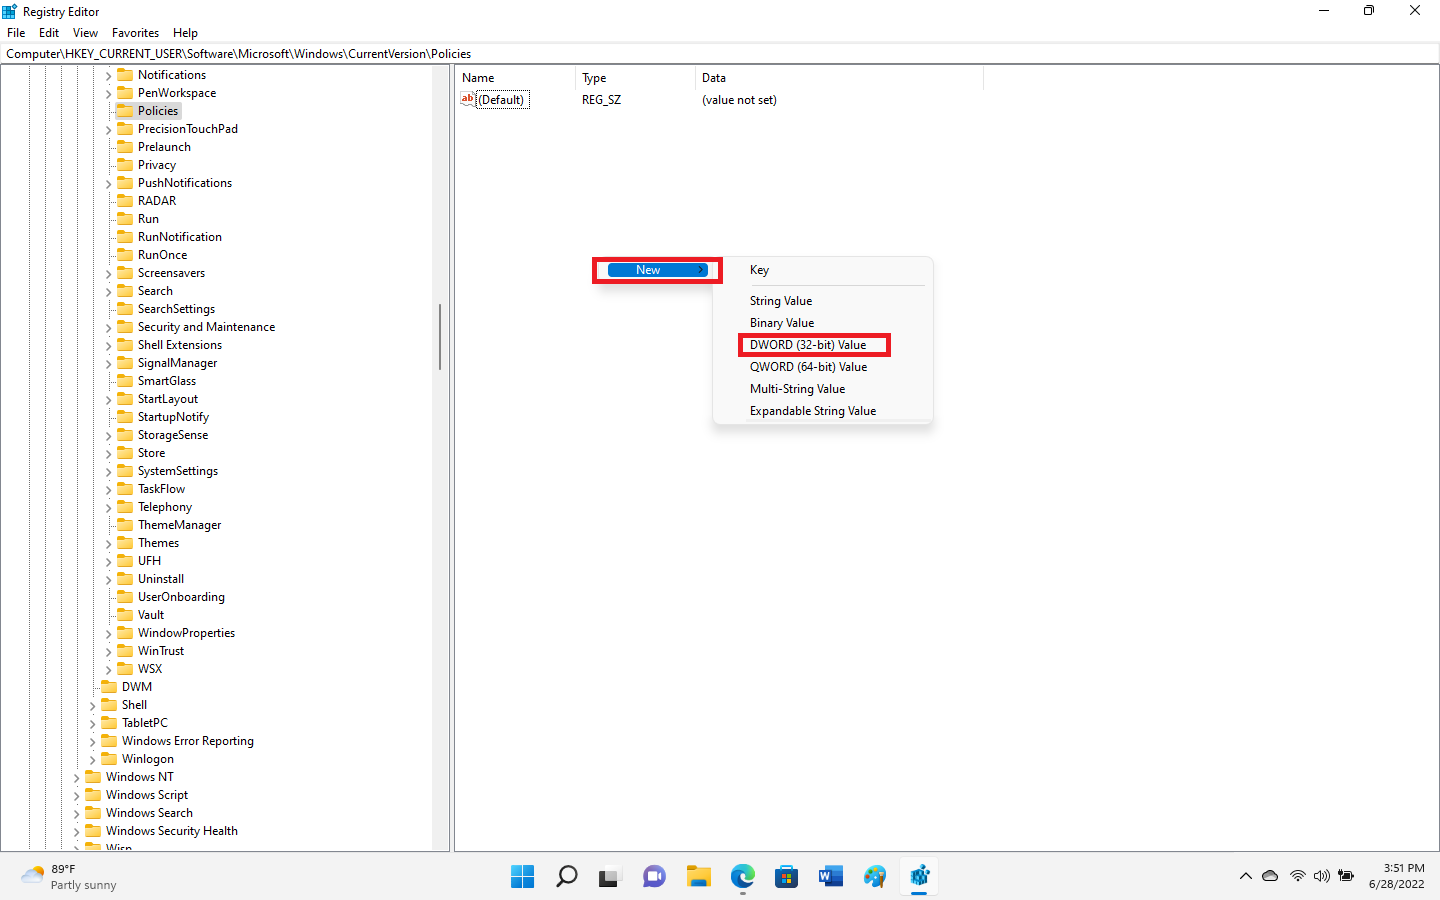
Task: Expand the Windows Search node
Action: (x=76, y=814)
